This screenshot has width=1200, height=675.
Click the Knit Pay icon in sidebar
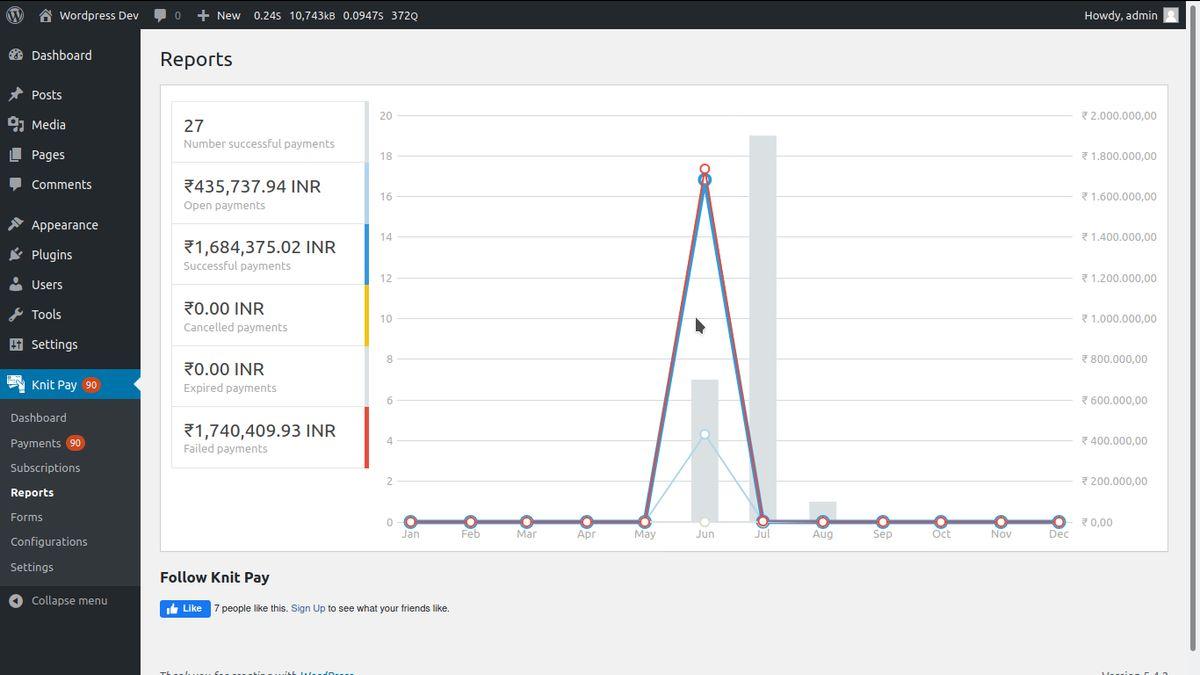click(15, 384)
